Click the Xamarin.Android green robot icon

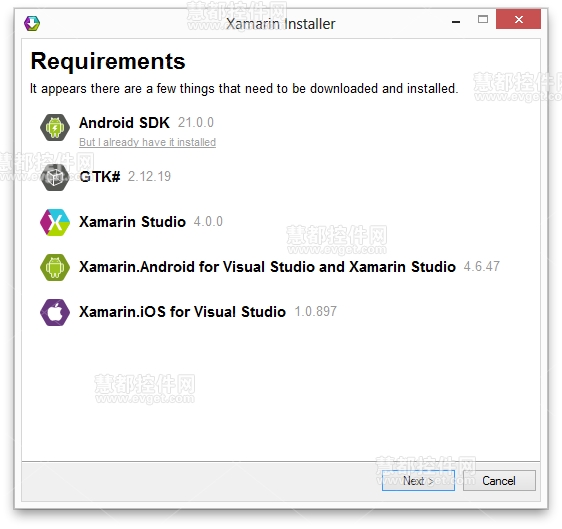click(55, 267)
